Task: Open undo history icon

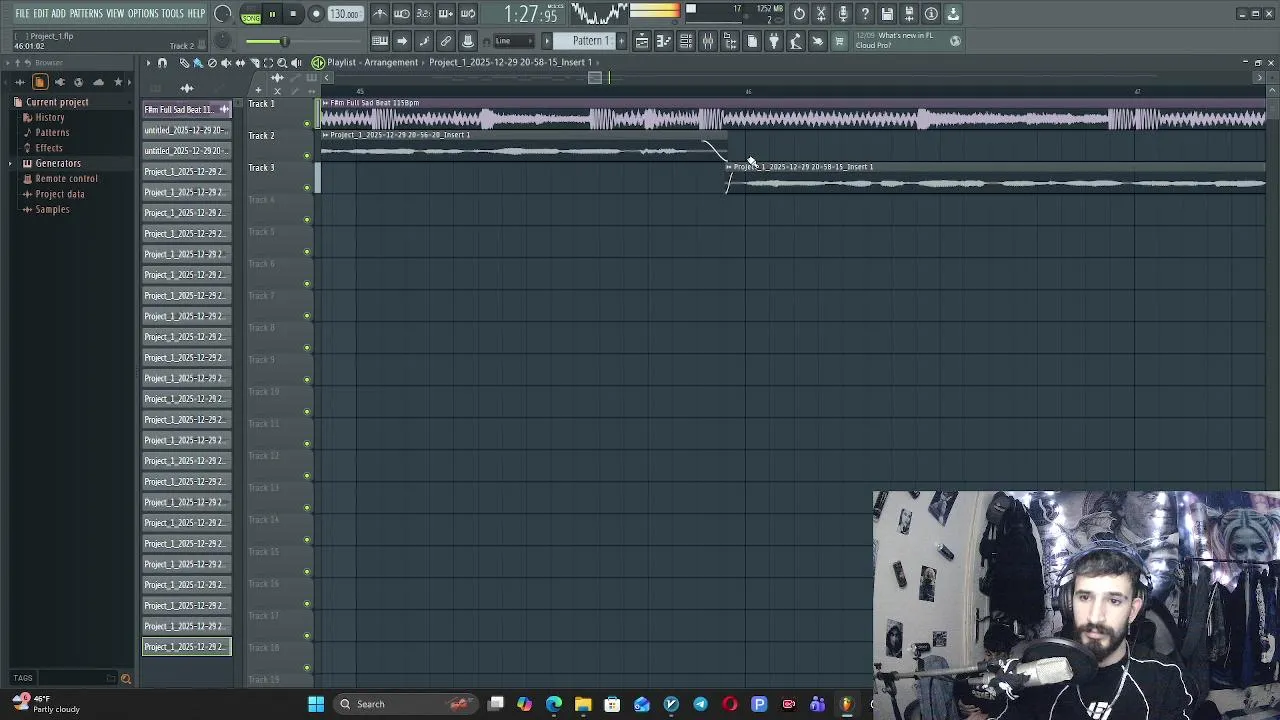Action: point(799,14)
